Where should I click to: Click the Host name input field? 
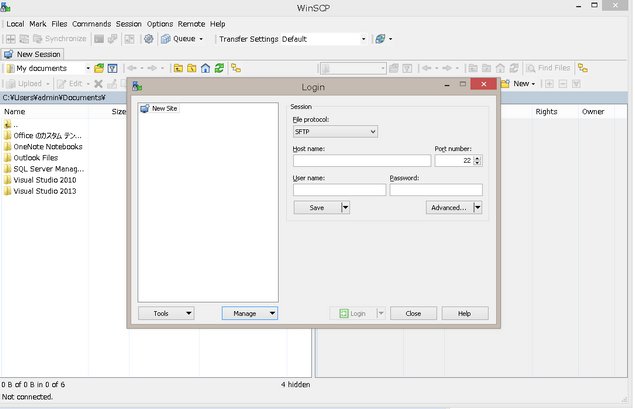click(362, 161)
